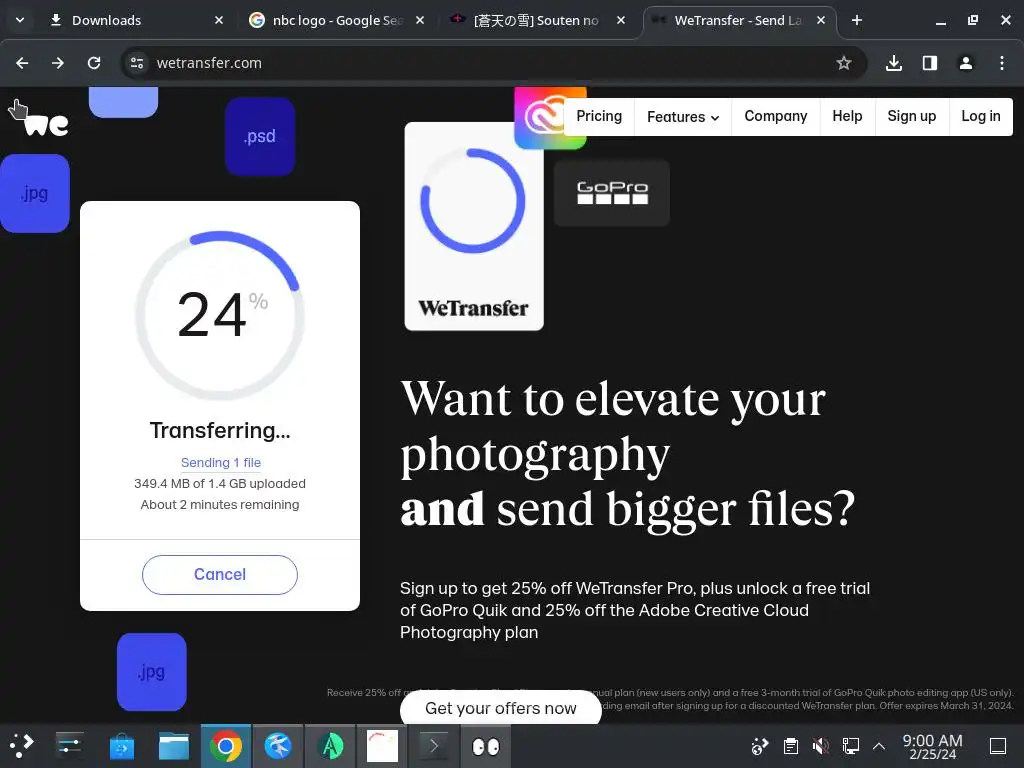This screenshot has width=1024, height=768.
Task: Click the Get your offers now button
Action: pyautogui.click(x=501, y=708)
